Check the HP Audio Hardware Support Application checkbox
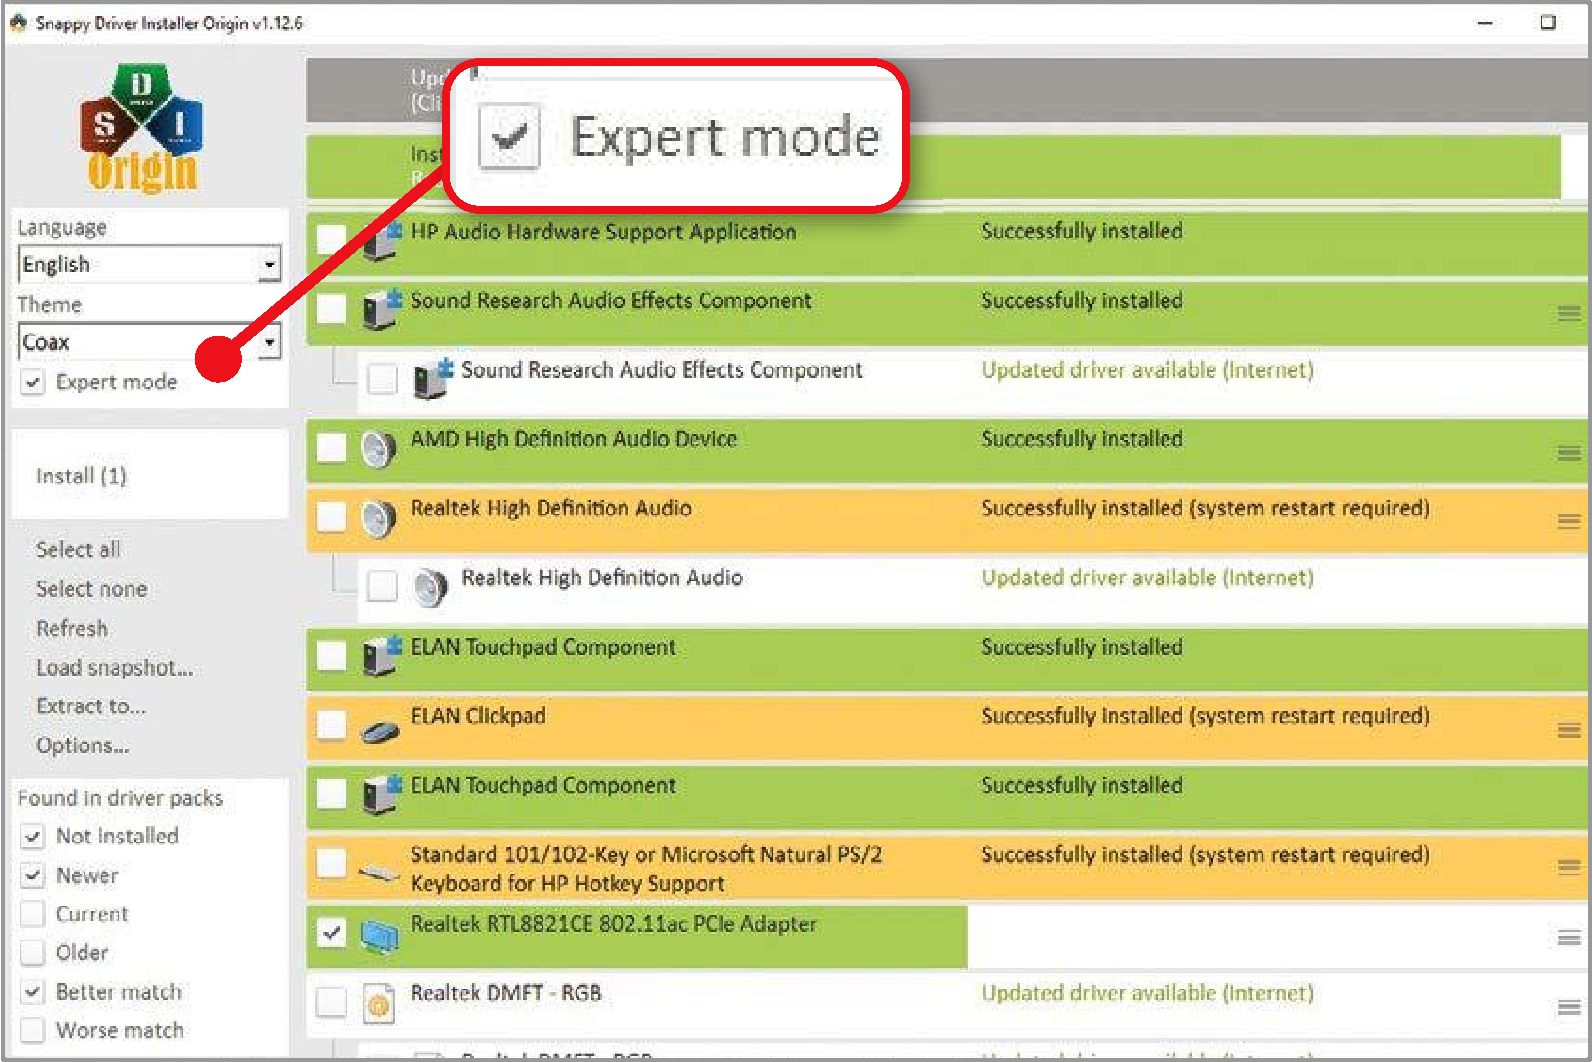Image resolution: width=1592 pixels, height=1062 pixels. point(331,240)
